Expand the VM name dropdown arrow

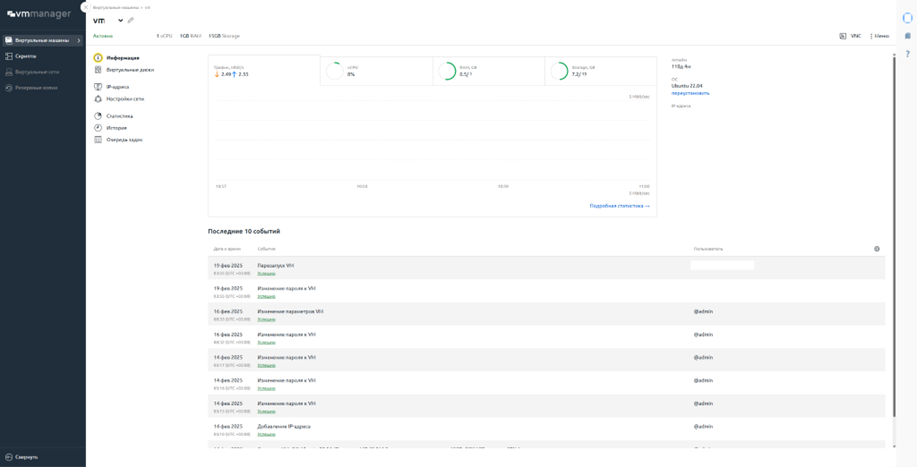tap(121, 20)
